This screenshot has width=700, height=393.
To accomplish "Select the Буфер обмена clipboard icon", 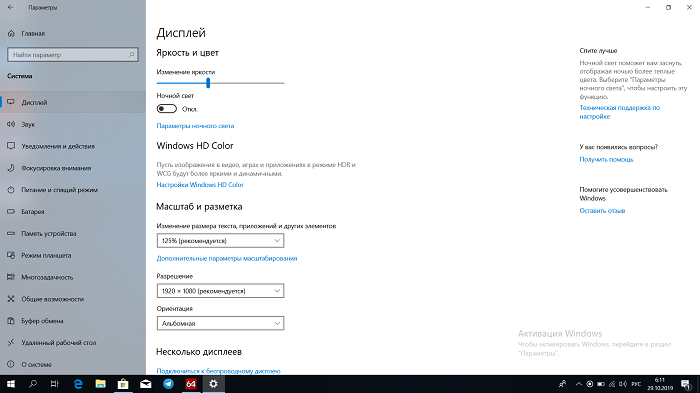I will (x=11, y=321).
